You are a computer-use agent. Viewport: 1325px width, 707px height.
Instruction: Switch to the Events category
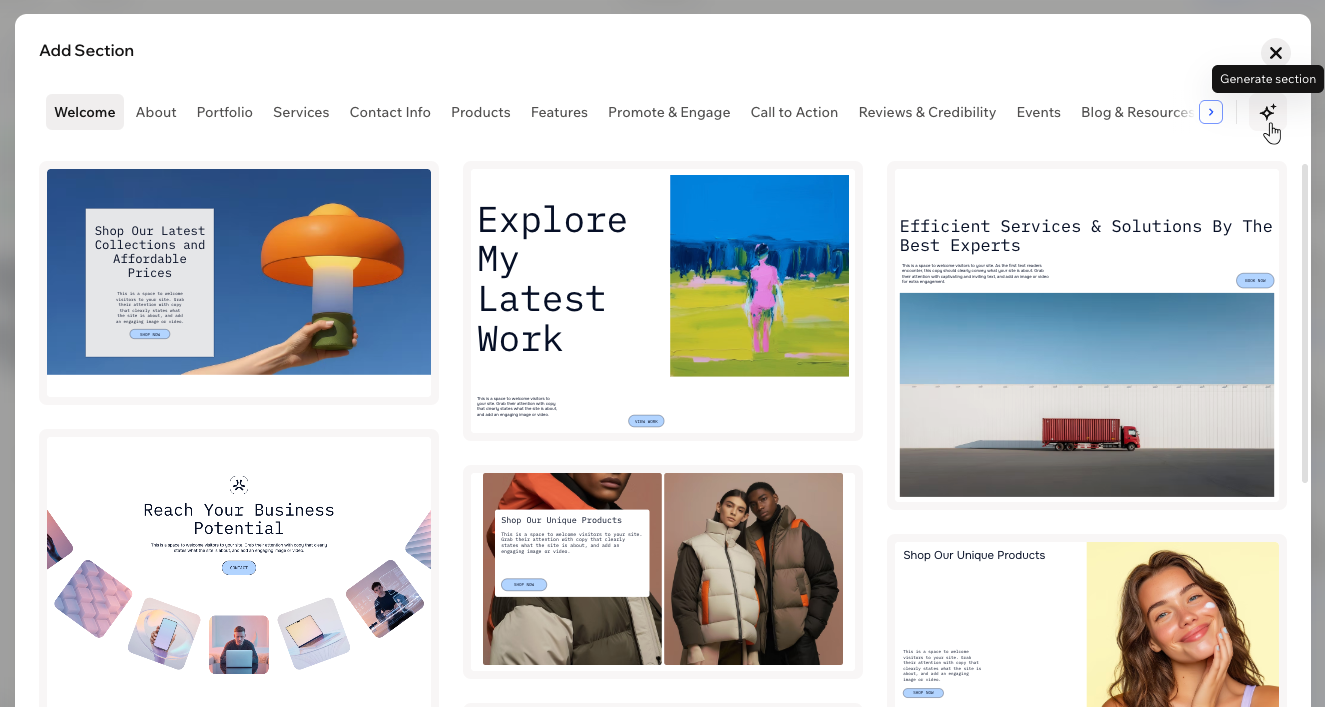click(1038, 112)
